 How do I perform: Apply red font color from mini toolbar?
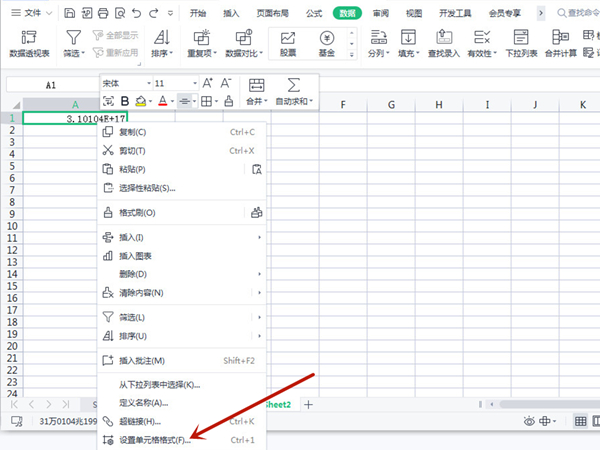click(x=163, y=101)
